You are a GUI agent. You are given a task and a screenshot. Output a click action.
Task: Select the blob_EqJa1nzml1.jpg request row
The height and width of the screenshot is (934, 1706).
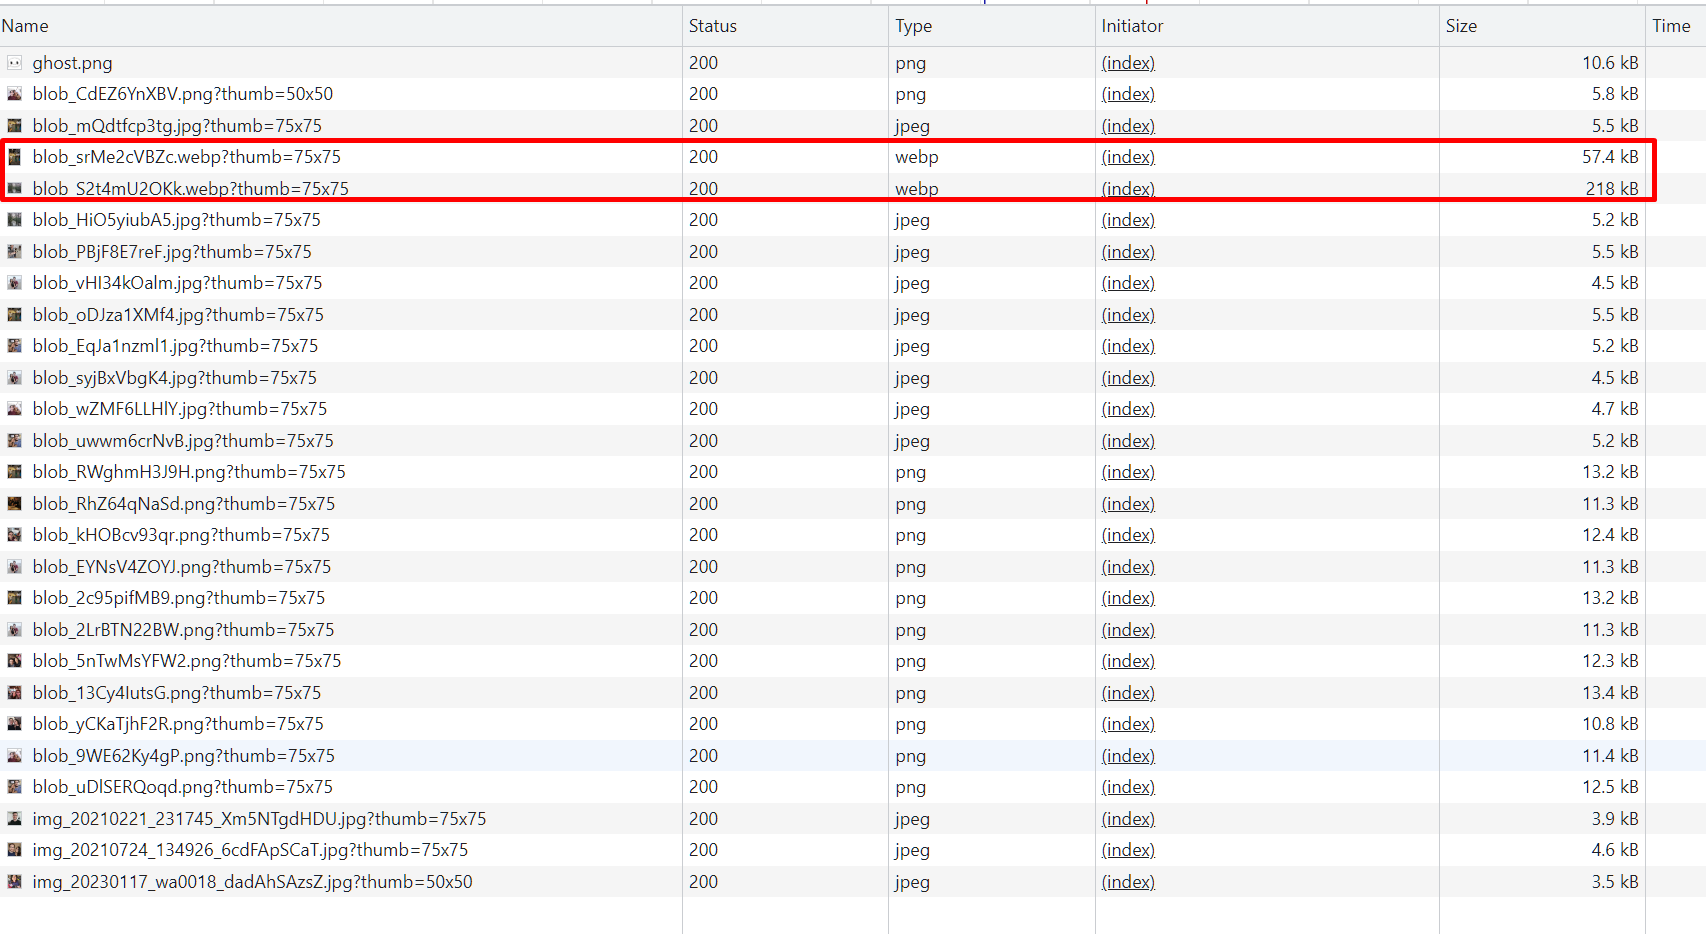[x=400, y=346]
